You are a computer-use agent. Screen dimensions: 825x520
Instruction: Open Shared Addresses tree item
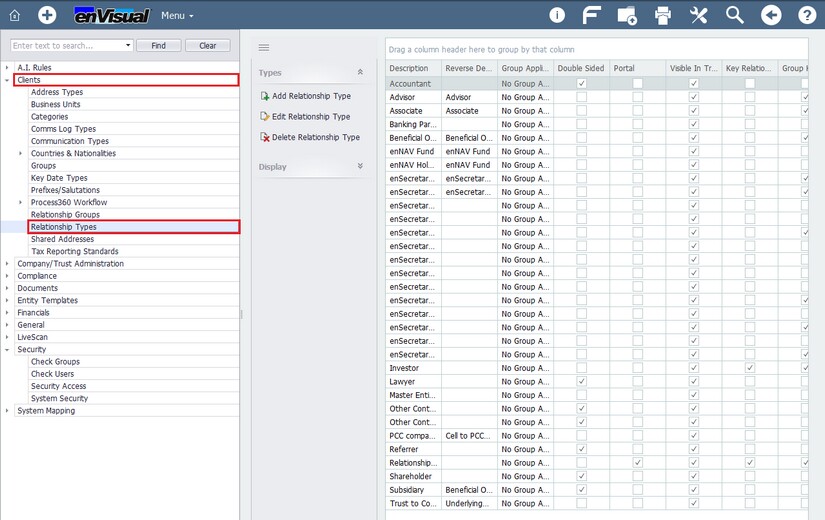click(62, 239)
